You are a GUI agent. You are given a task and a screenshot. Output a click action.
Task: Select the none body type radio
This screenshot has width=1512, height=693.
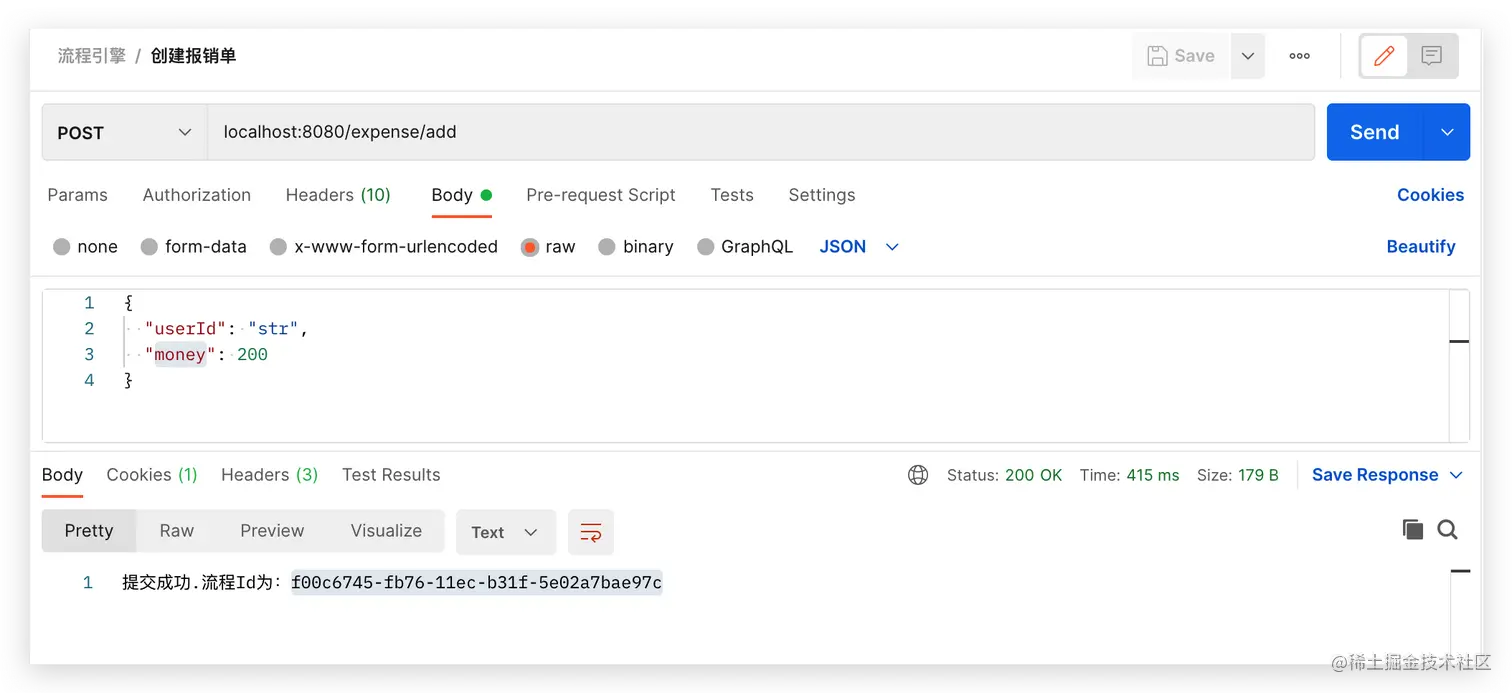point(62,247)
